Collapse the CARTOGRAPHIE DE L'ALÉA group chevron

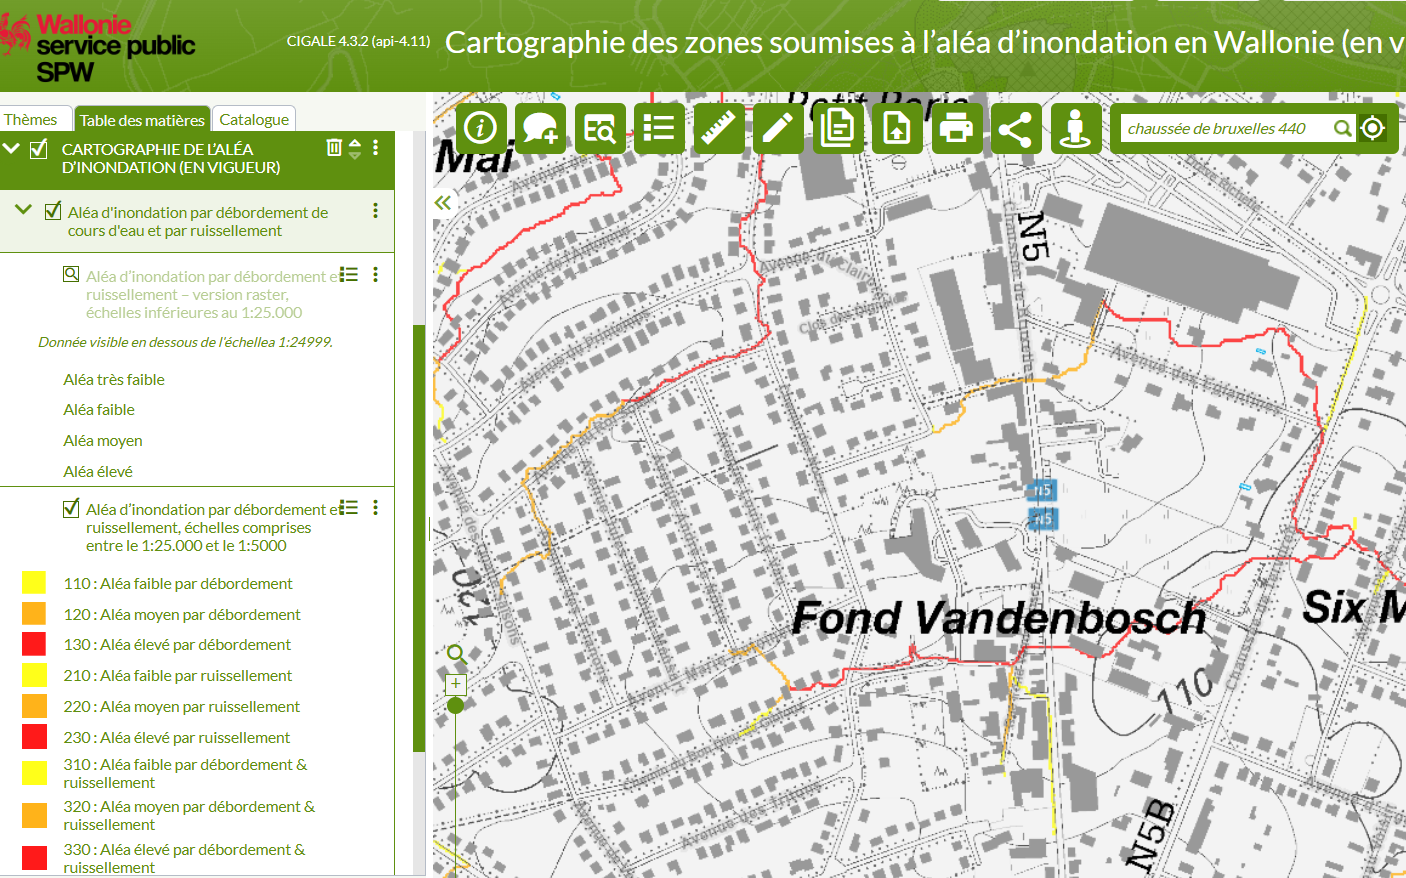coord(12,148)
